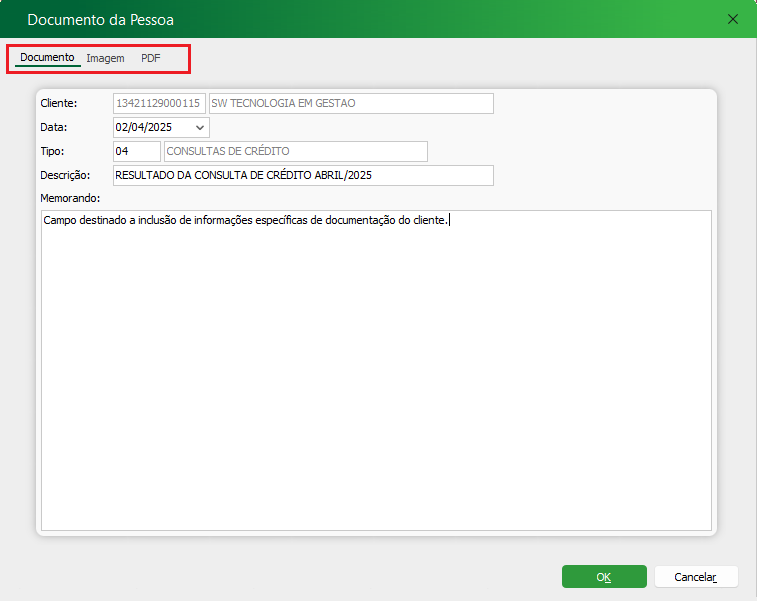Click into the Descrição text field

303,176
